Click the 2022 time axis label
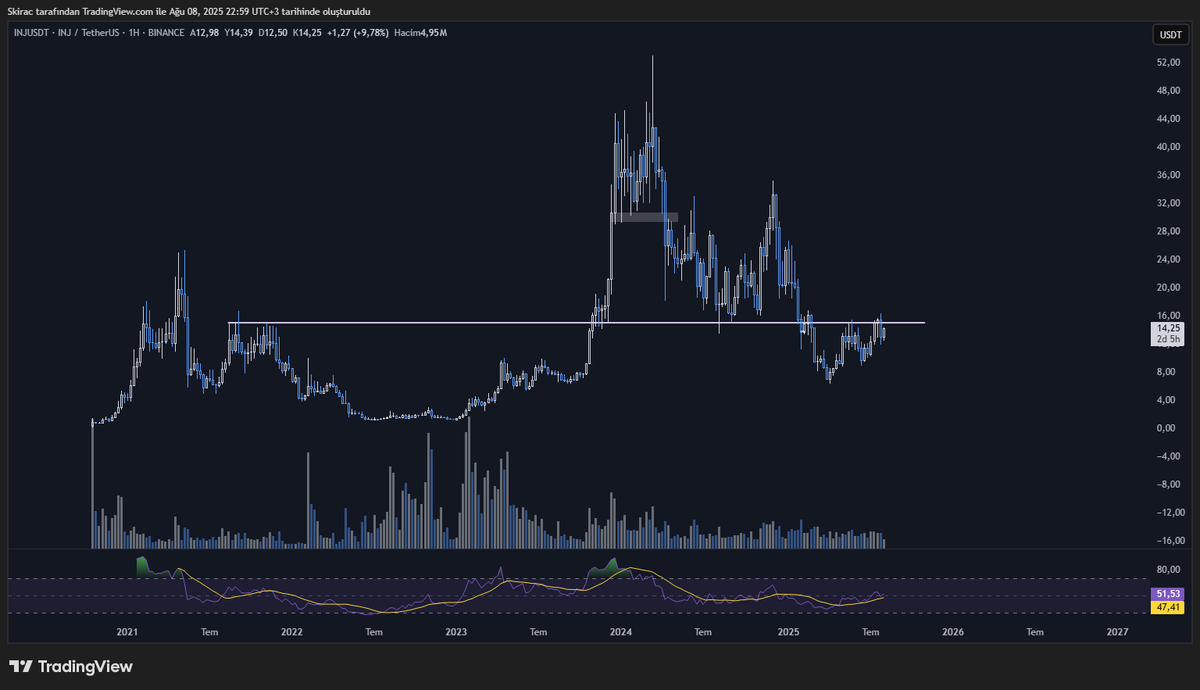 click(x=292, y=632)
